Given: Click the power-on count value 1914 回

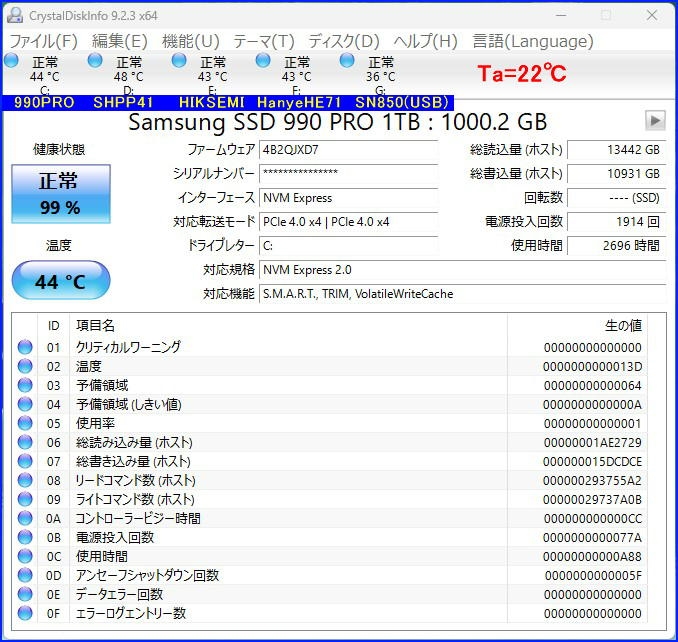Looking at the screenshot, I should pyautogui.click(x=617, y=222).
